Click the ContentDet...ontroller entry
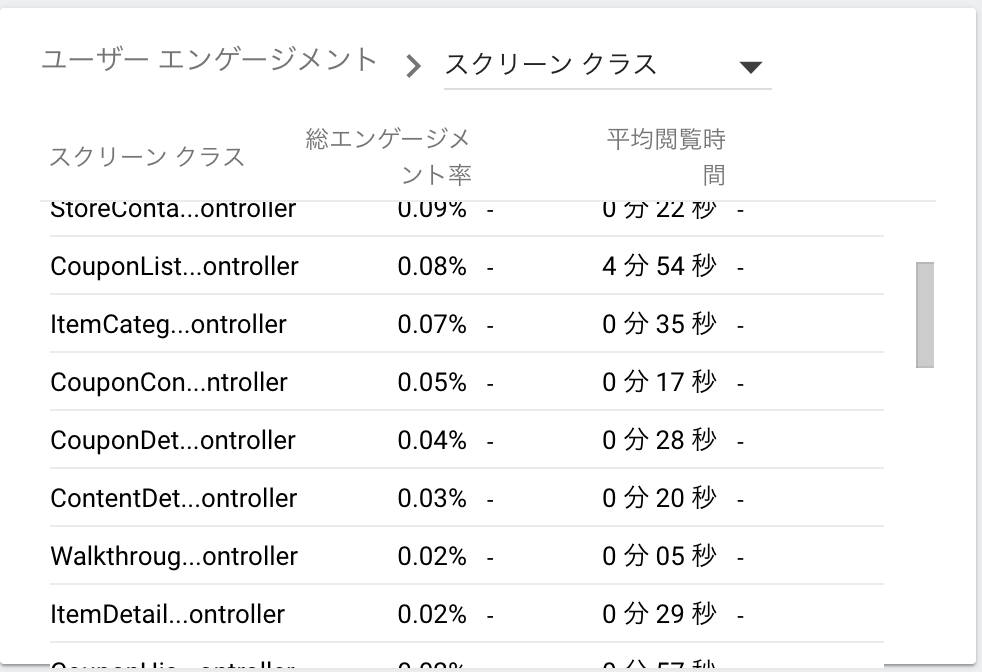The width and height of the screenshot is (982, 672). tap(173, 498)
